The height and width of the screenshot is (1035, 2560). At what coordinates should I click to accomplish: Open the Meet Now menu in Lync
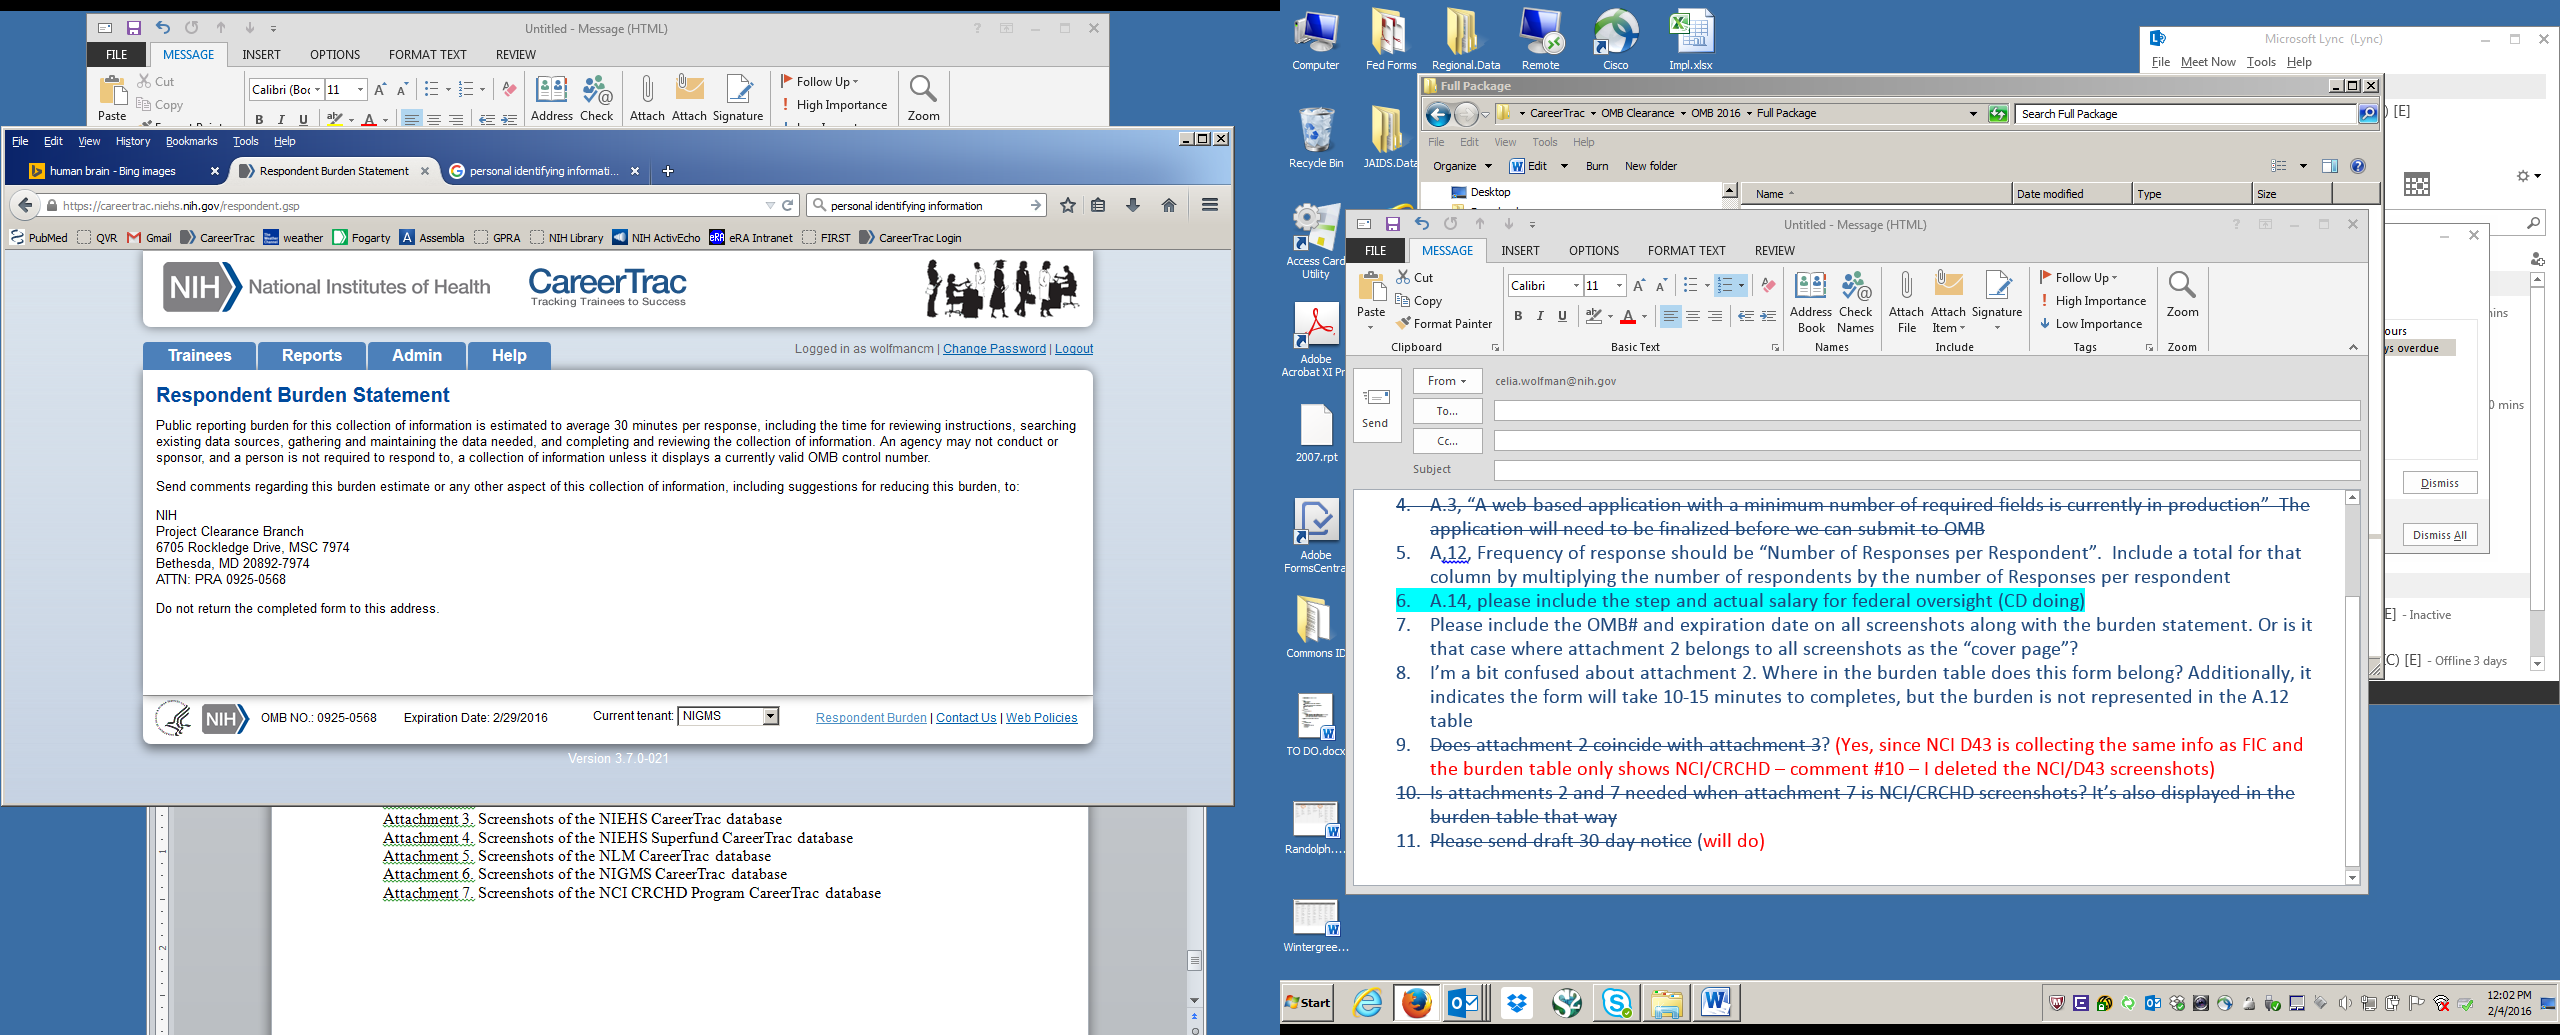tap(2208, 62)
